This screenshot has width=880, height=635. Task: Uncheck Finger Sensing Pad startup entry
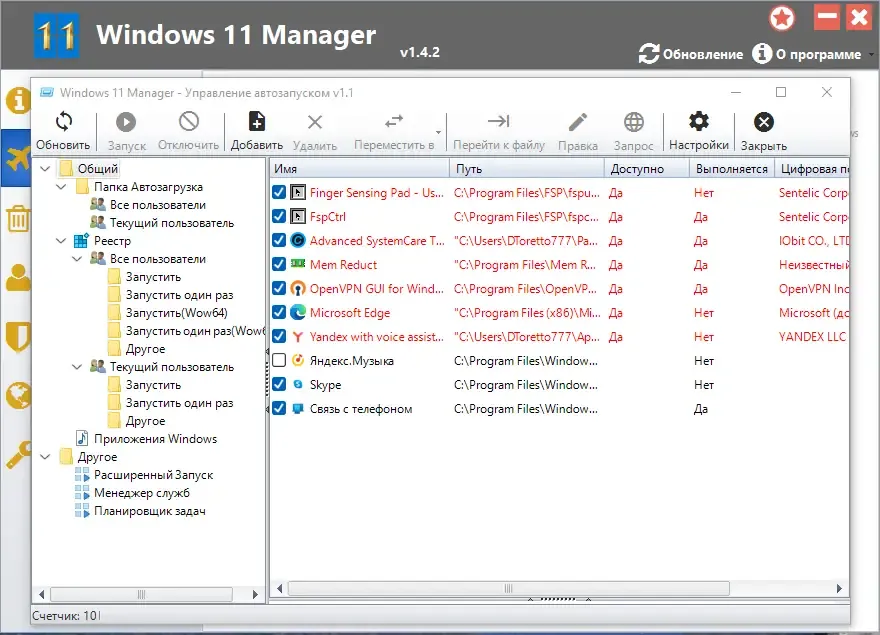pyautogui.click(x=279, y=193)
